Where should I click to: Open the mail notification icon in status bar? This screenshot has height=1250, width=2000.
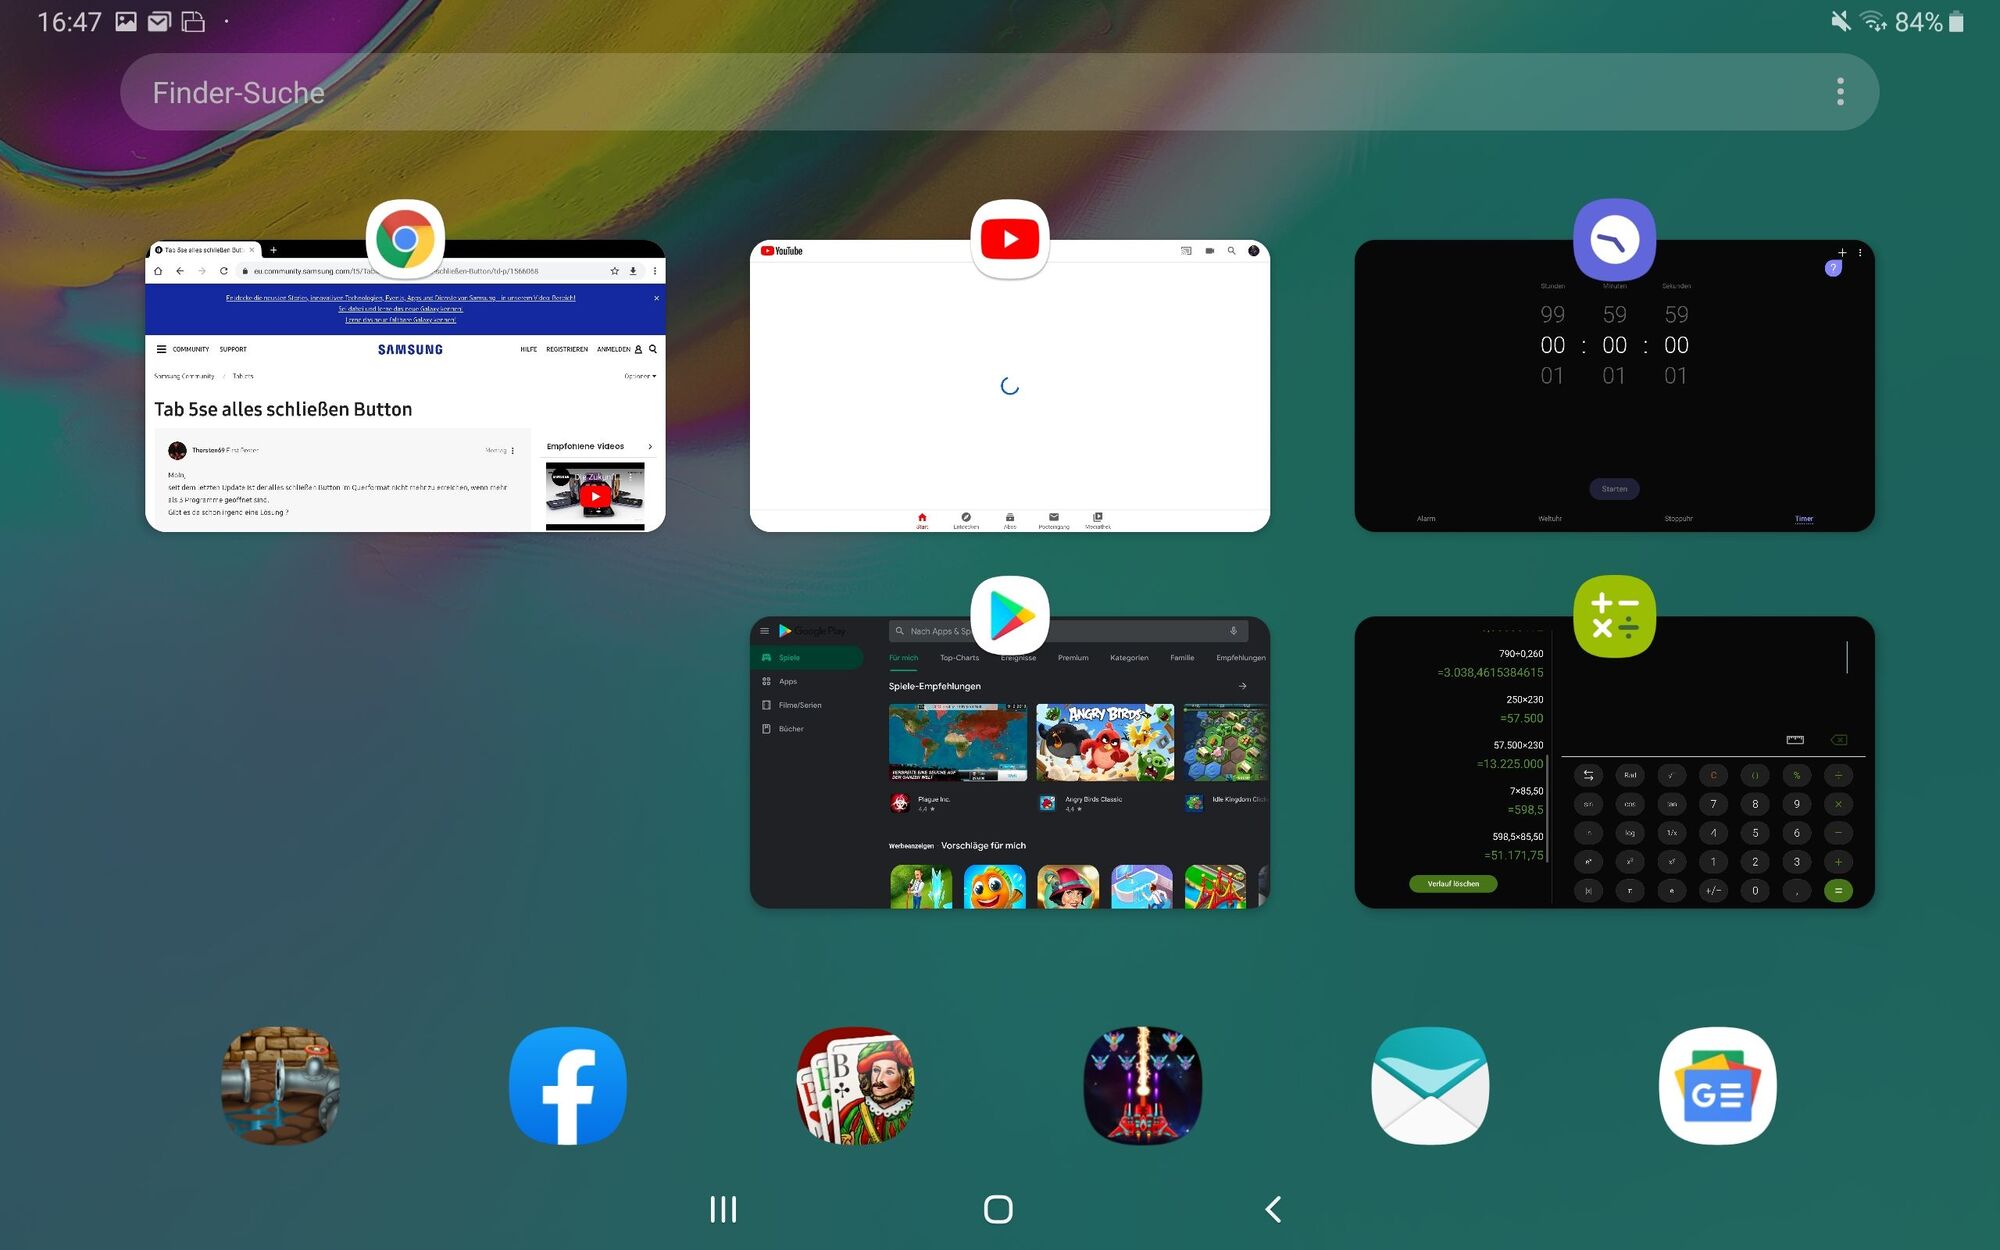(x=159, y=21)
